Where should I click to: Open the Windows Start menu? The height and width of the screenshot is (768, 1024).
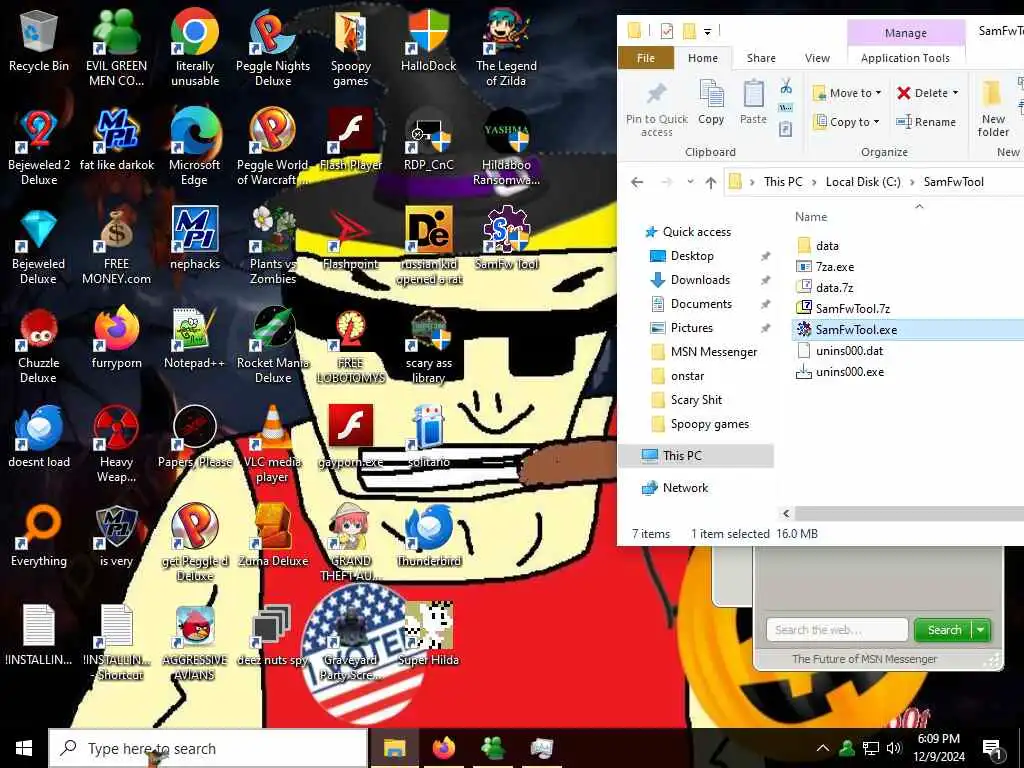(x=24, y=748)
